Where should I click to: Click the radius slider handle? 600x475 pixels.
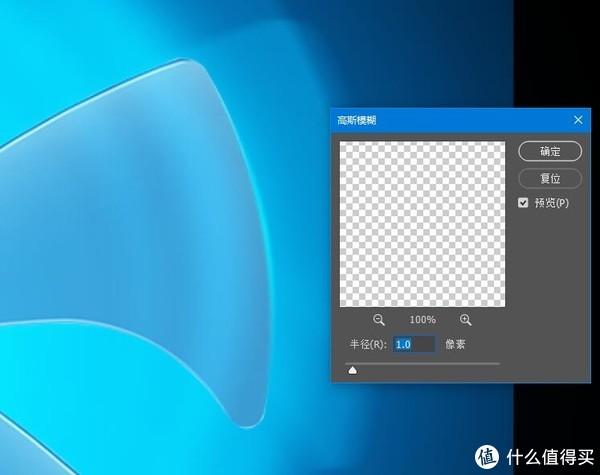352,370
